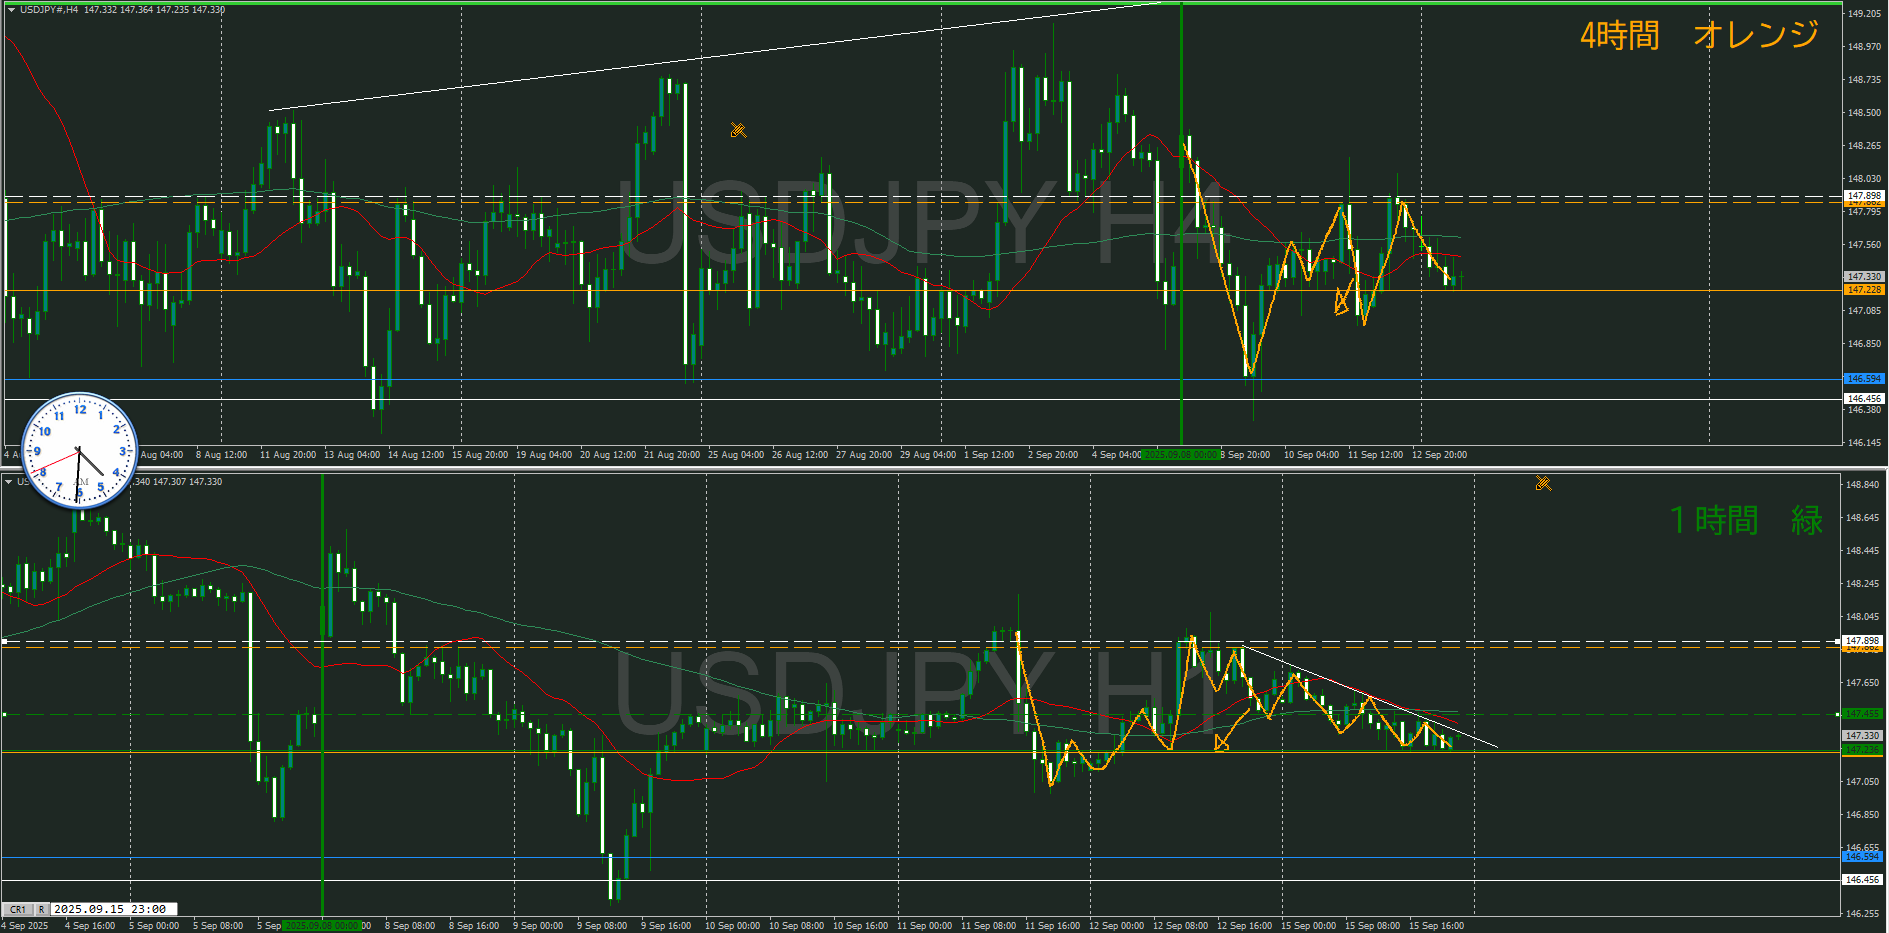Click the white 146.456 price tag in H1 chart
This screenshot has width=1889, height=933.
coord(1863,880)
